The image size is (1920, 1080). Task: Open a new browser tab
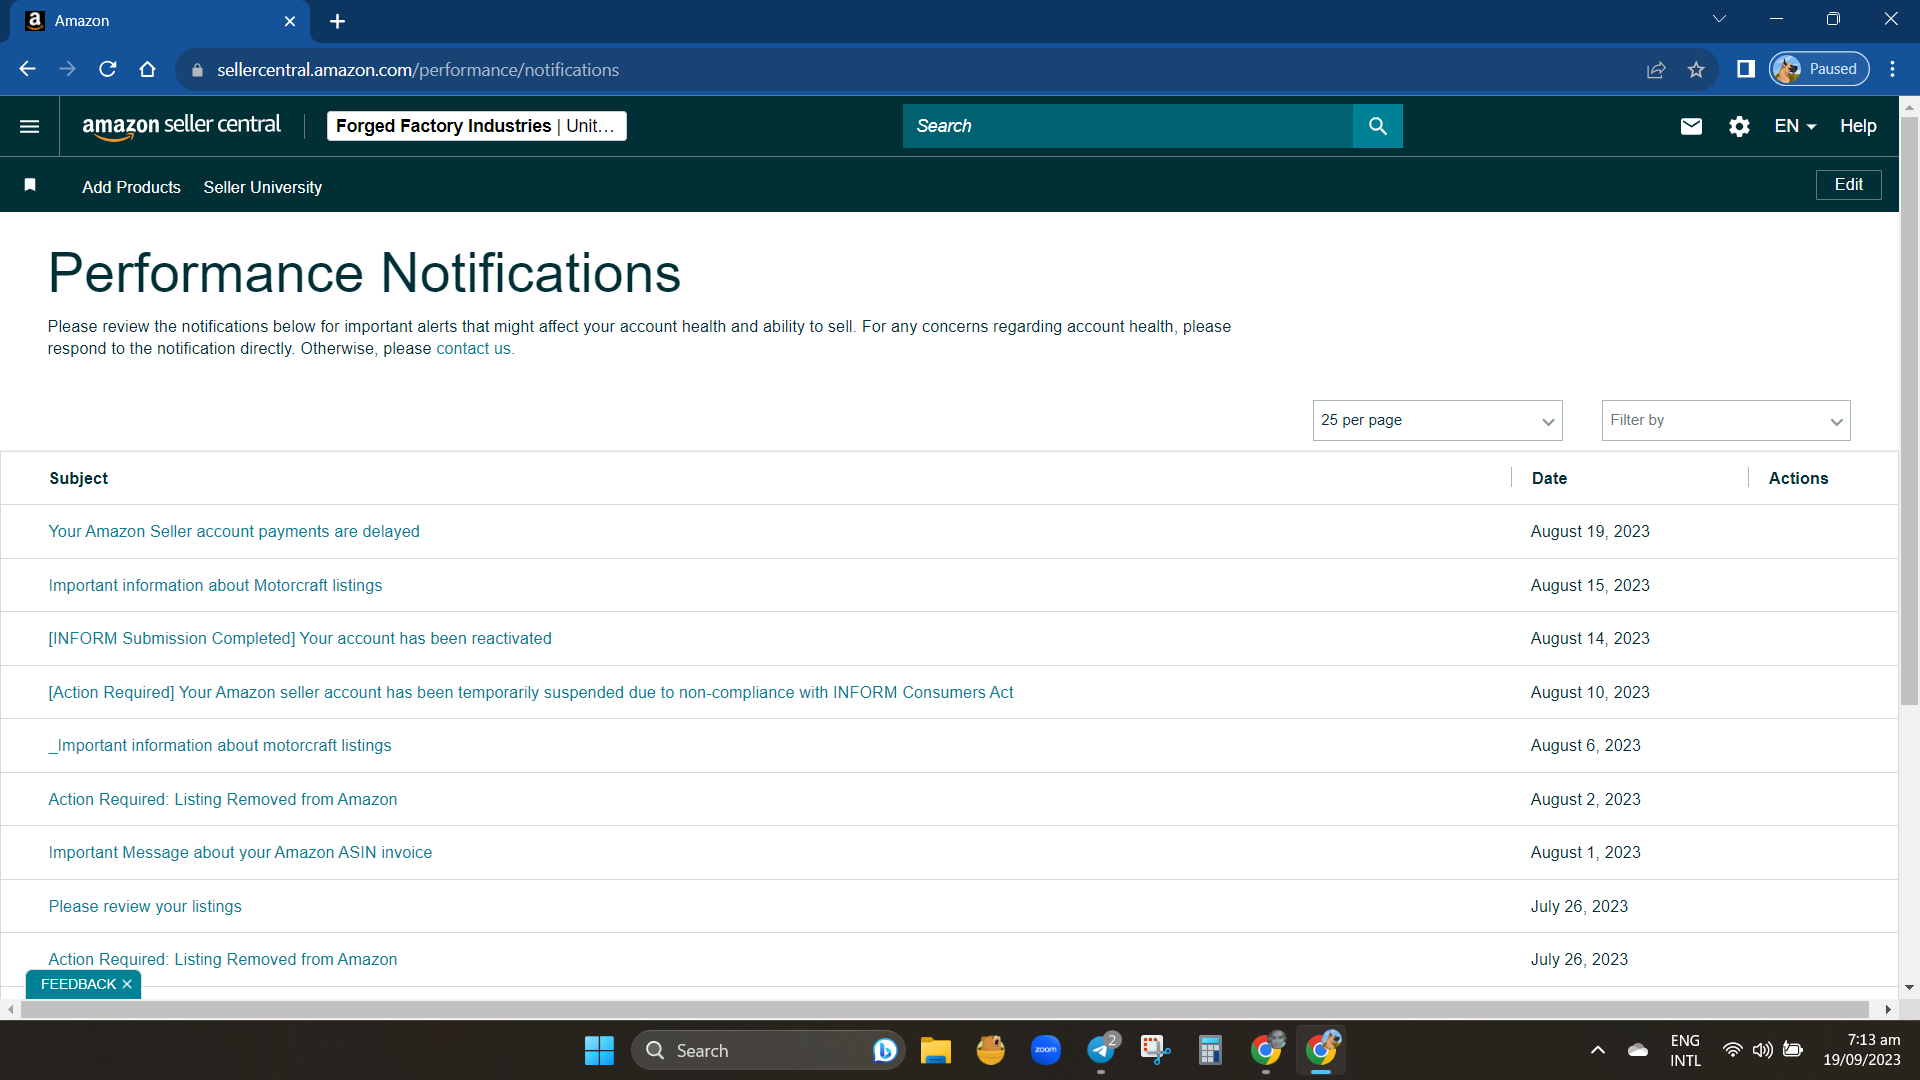pos(337,21)
